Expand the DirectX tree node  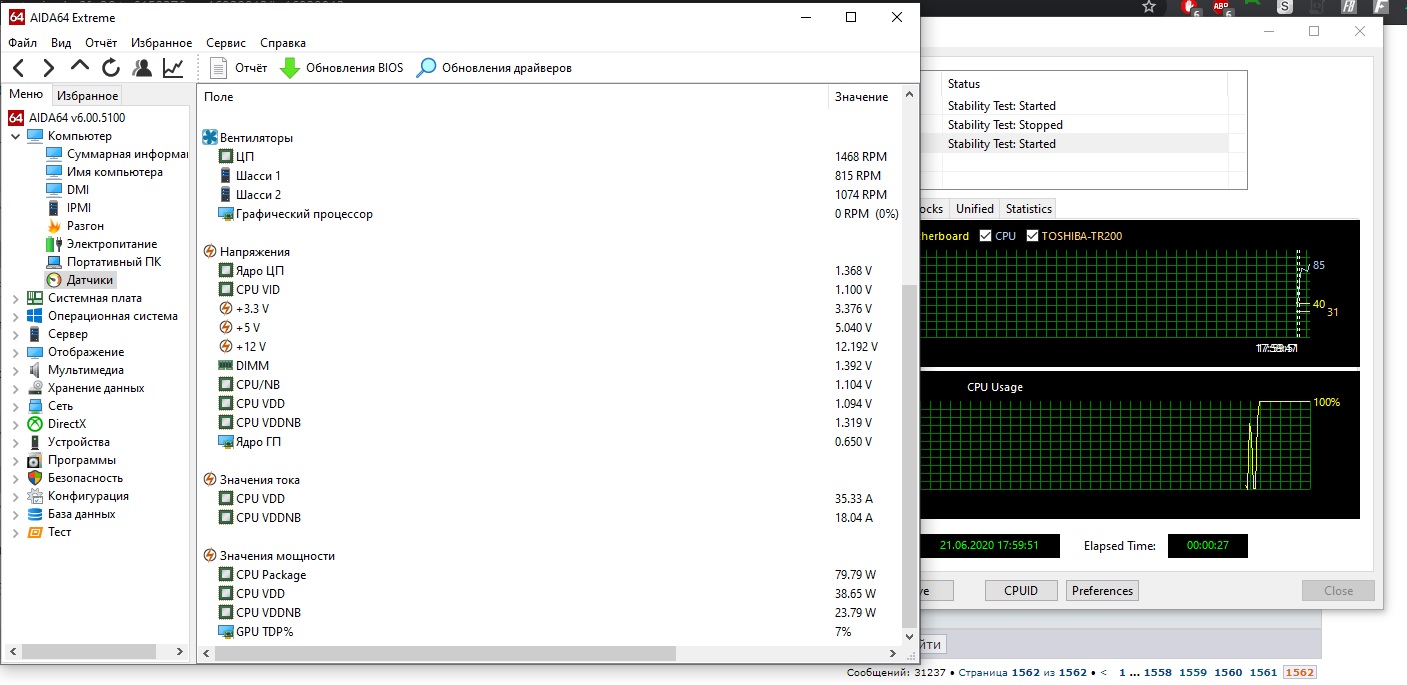click(x=15, y=424)
